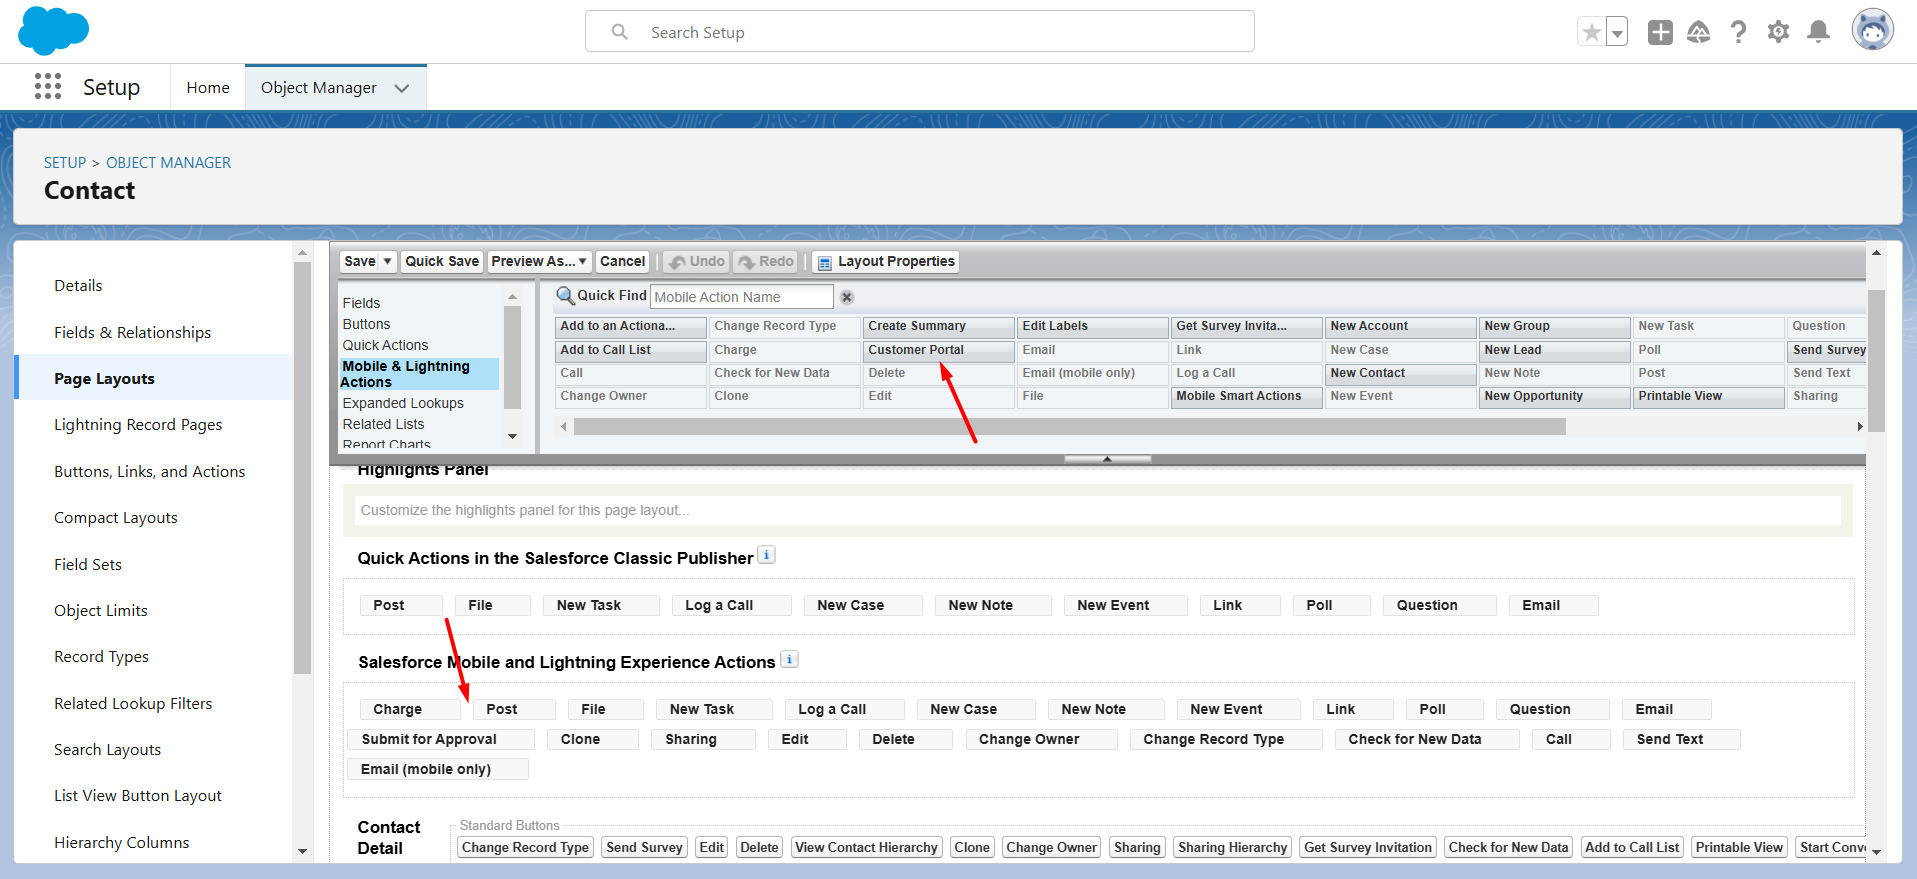
Task: Open the user profile avatar
Action: 1872,30
